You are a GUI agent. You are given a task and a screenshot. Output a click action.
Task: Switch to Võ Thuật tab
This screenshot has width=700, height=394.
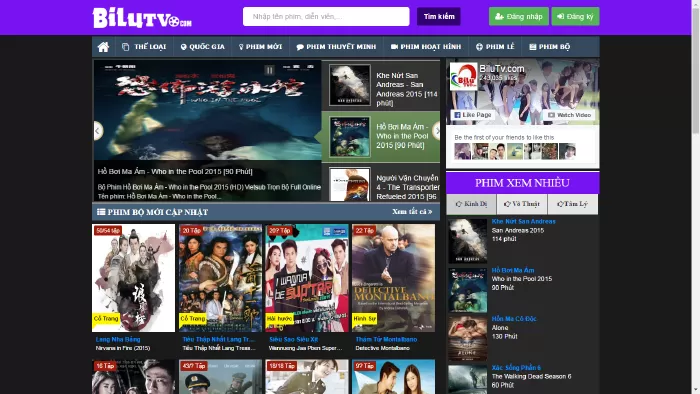(x=522, y=204)
